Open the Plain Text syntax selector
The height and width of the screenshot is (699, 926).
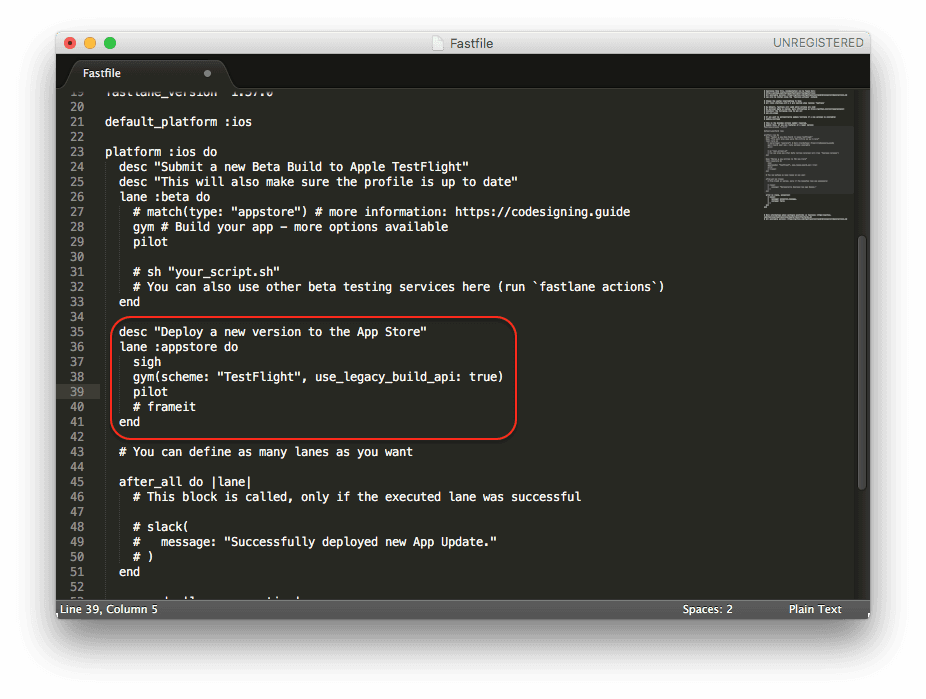click(814, 609)
